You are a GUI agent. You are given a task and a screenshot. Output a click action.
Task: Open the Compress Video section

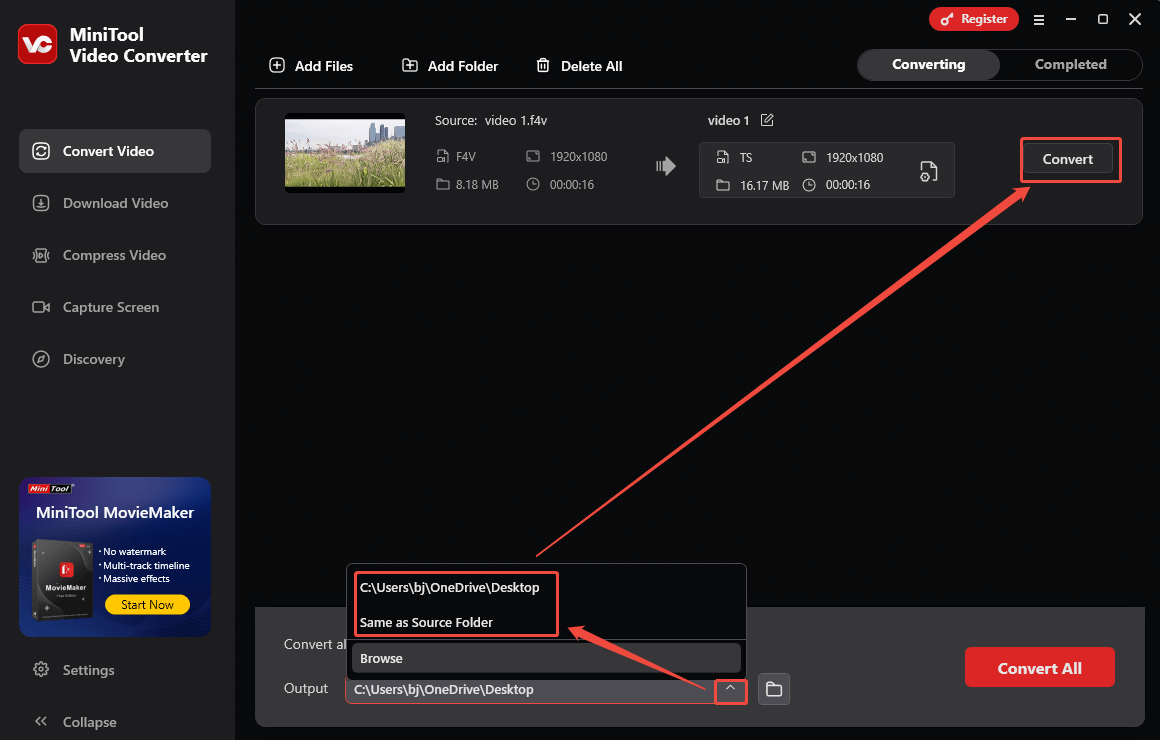pyautogui.click(x=115, y=255)
